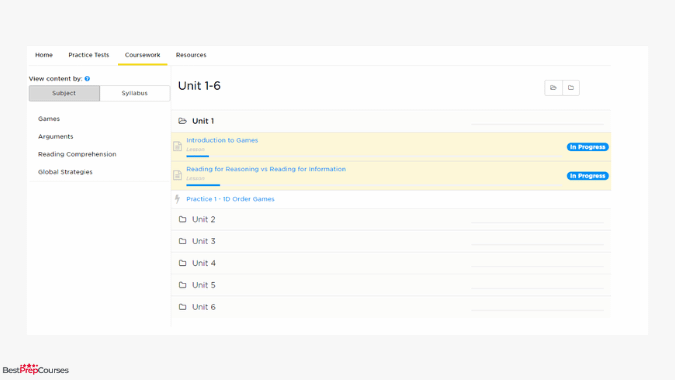Click the document icon beside Reading for Reasoning lesson
The image size is (675, 380).
[x=177, y=175]
